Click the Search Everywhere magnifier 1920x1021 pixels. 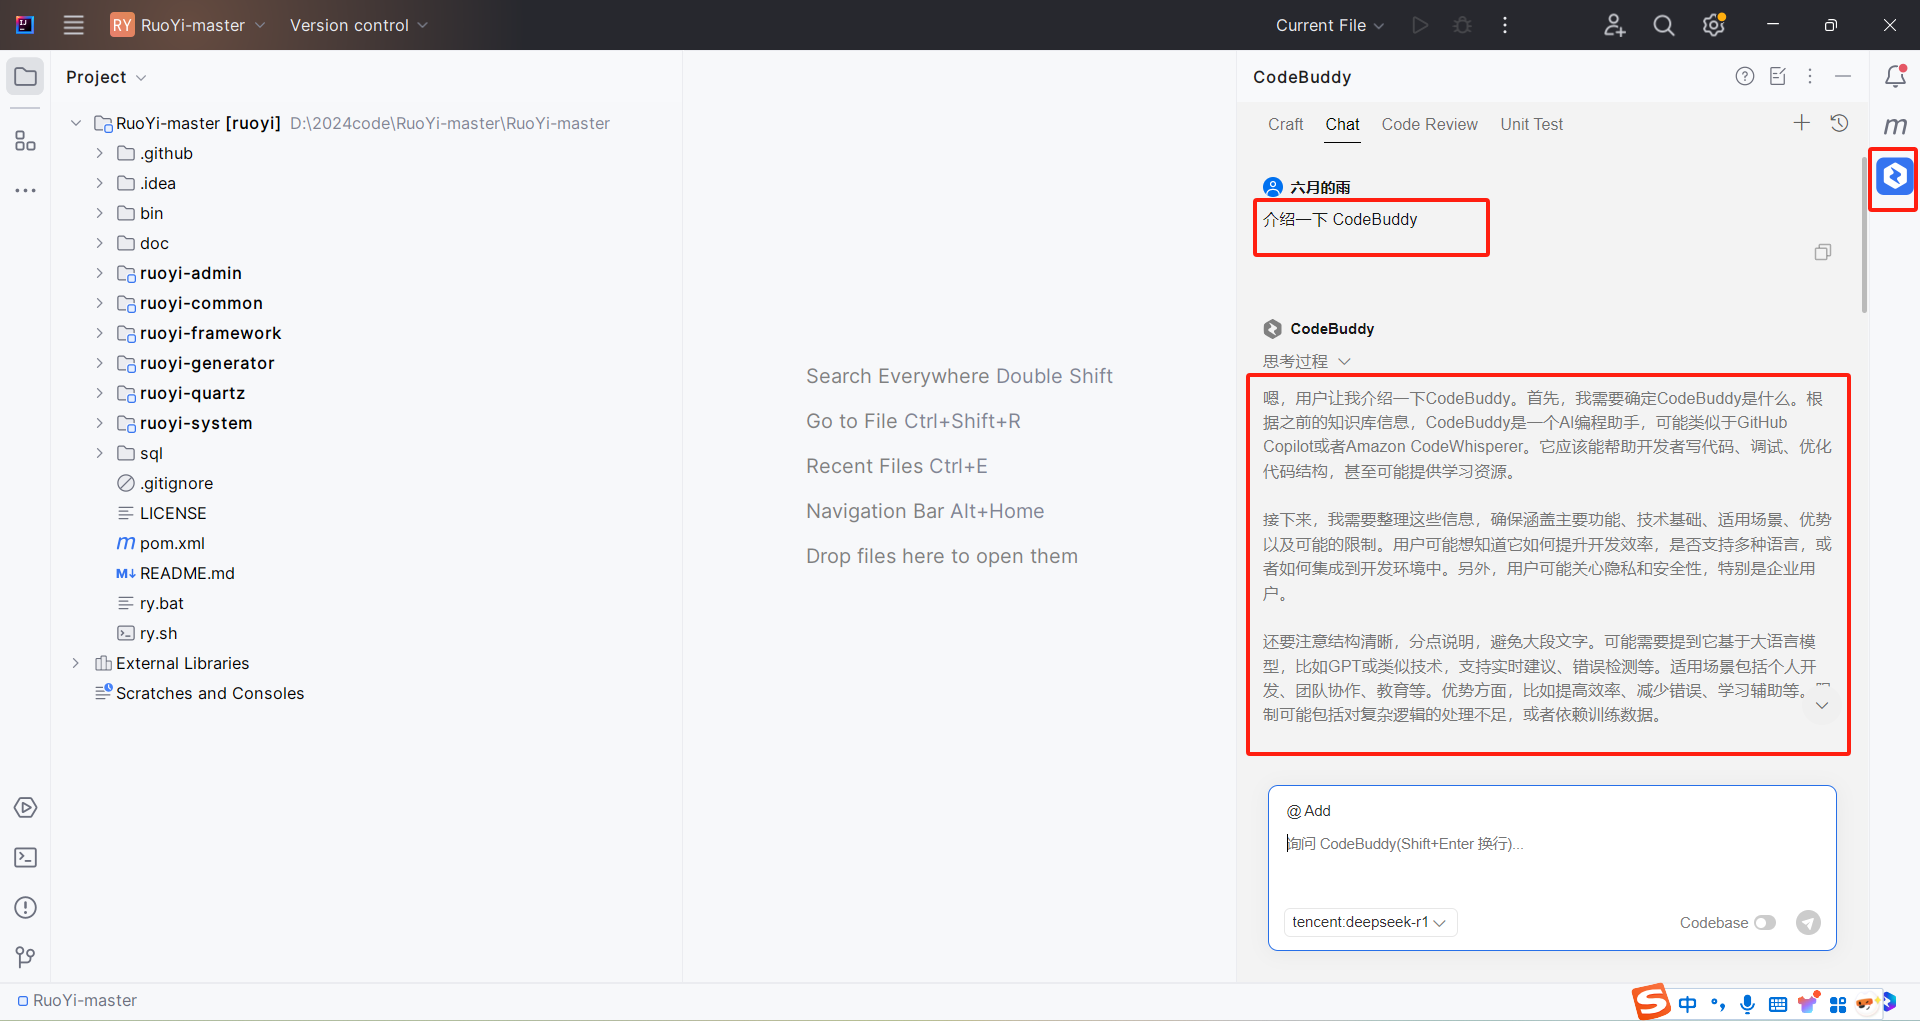point(1664,25)
